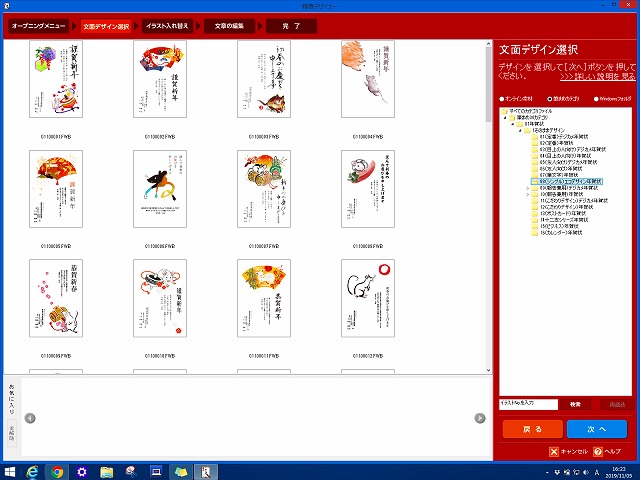Screen dimensions: 640x480
Task: Open File Explorer from the taskbar
Action: pos(107,472)
